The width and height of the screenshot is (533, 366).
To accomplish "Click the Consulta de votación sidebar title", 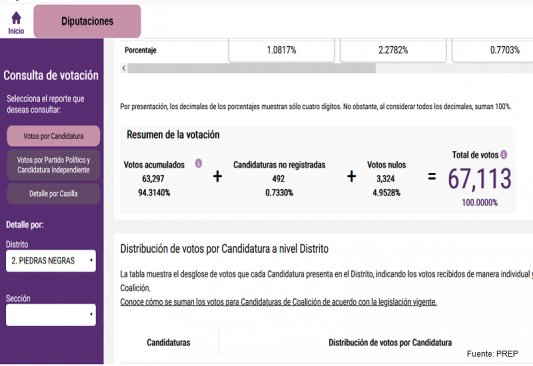I will tap(51, 75).
